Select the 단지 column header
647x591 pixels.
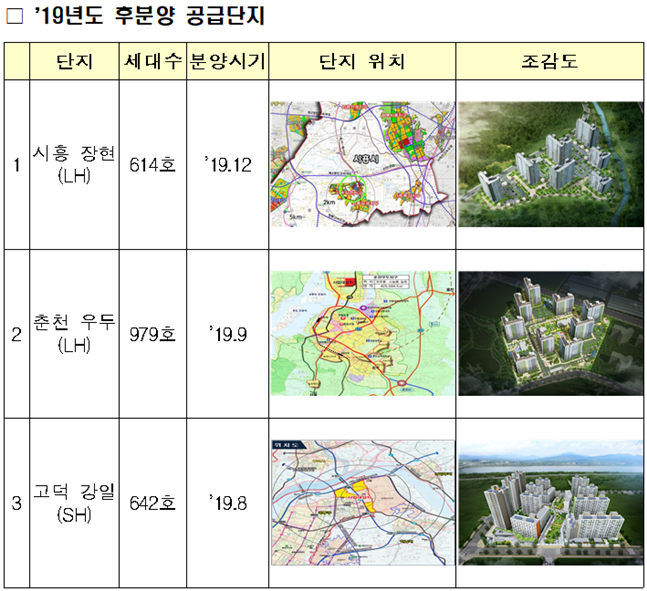(x=74, y=61)
